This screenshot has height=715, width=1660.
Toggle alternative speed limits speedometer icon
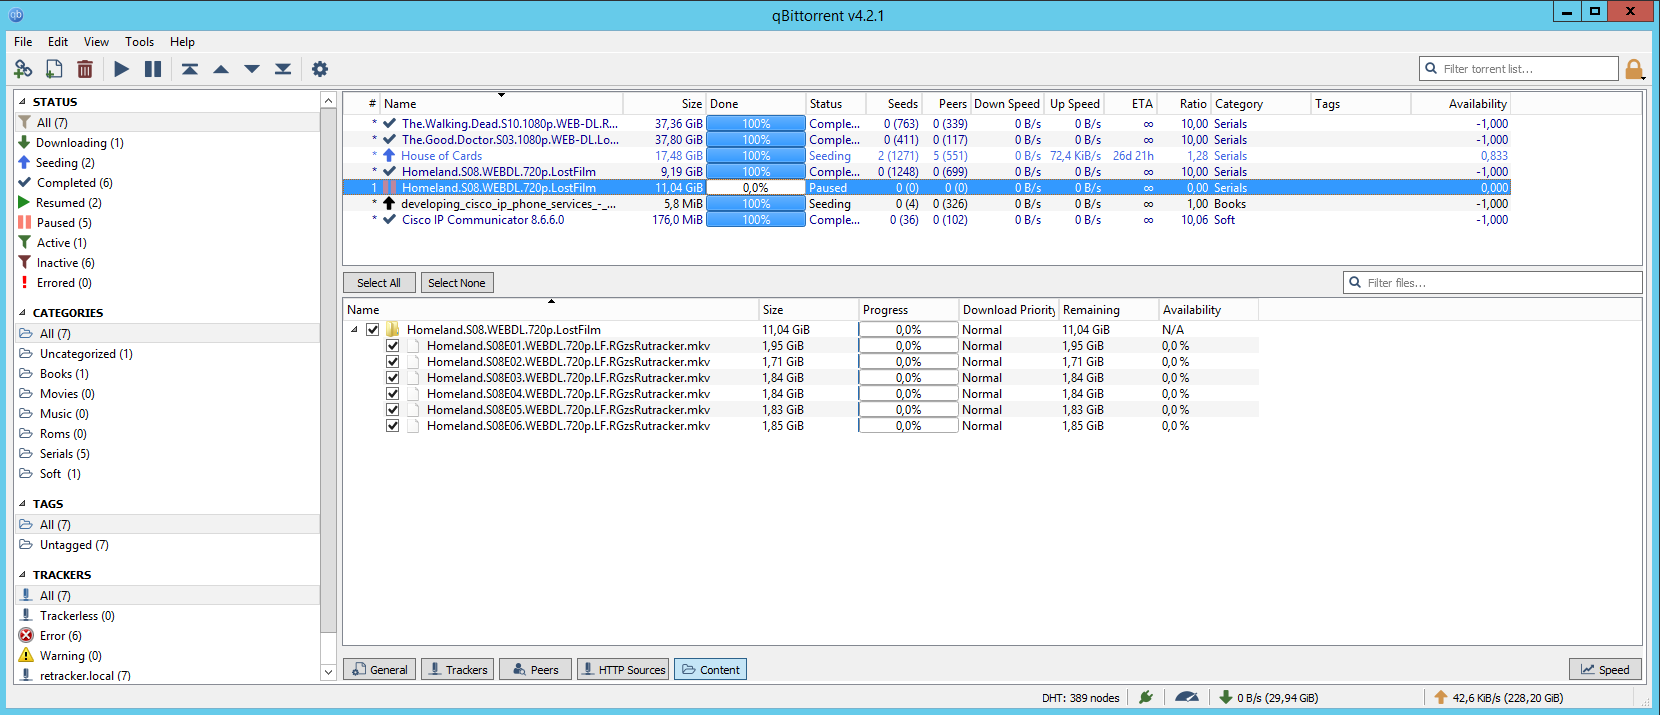(1187, 697)
